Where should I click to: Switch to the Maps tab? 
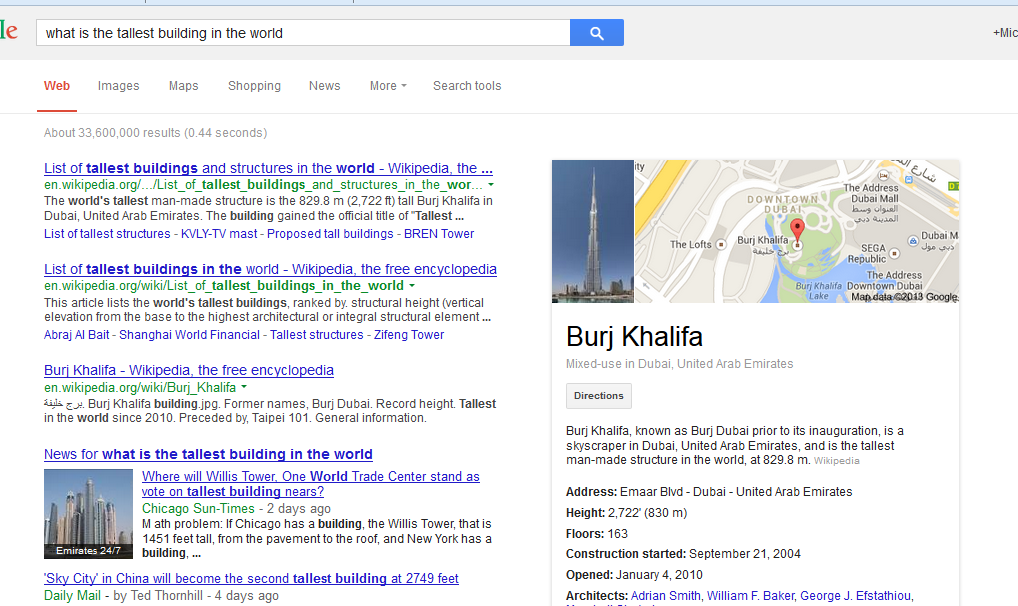(184, 86)
